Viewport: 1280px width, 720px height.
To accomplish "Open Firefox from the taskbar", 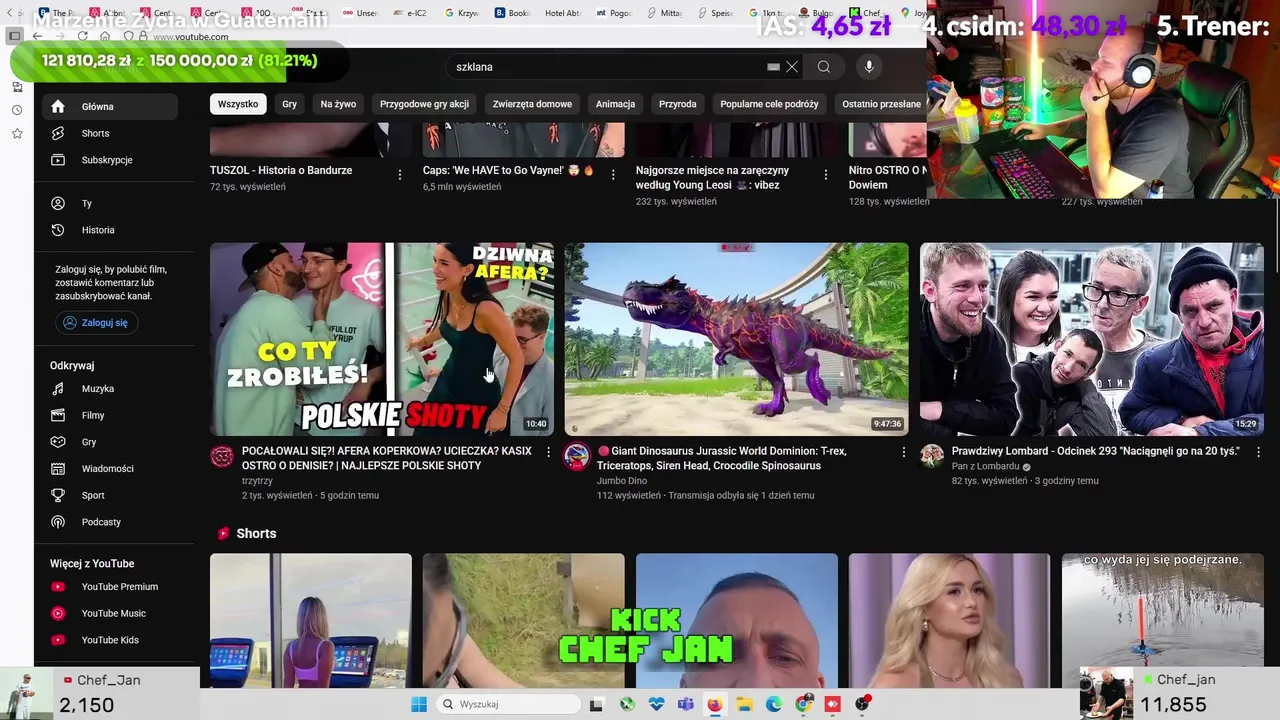I will [x=715, y=704].
